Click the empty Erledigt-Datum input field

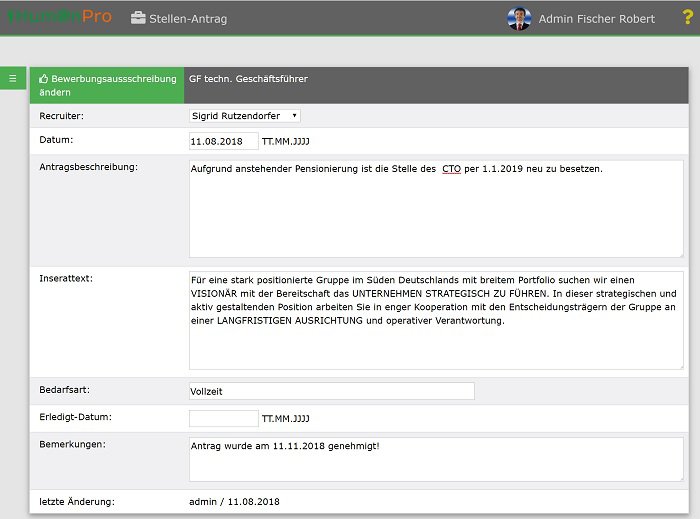click(x=223, y=418)
